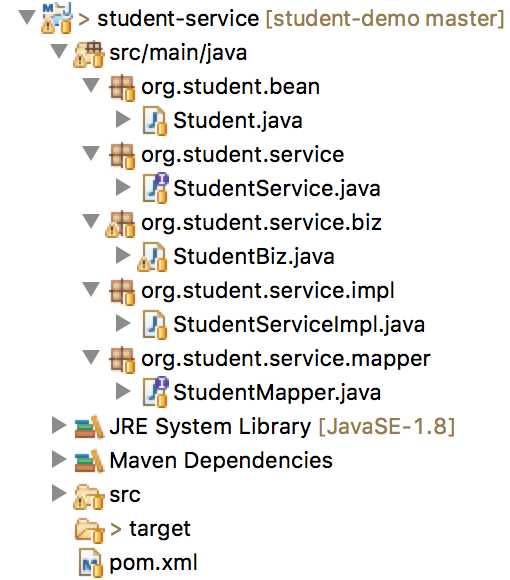510x580 pixels.
Task: Click the StudentBiz.java warning file icon
Action: coord(152,256)
